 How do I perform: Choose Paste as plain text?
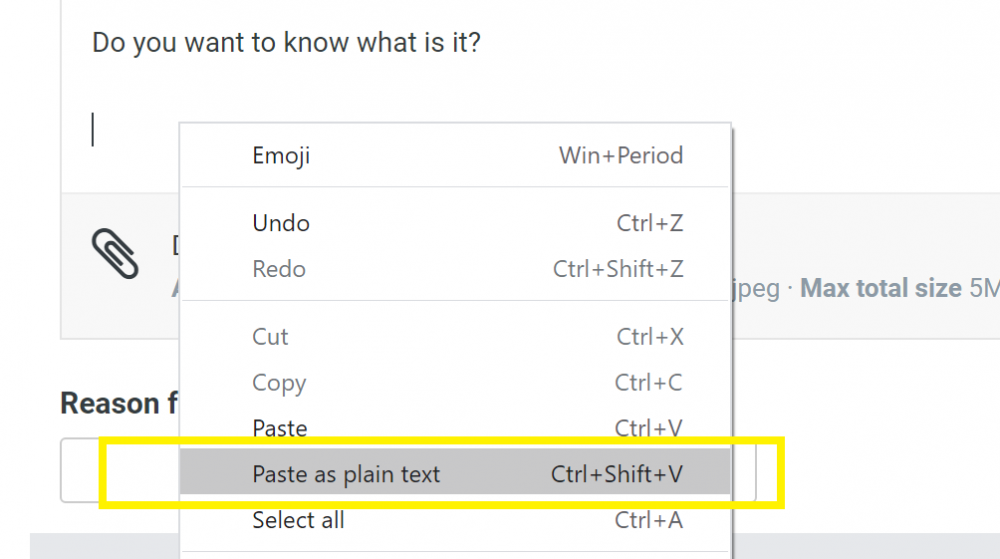(x=346, y=475)
